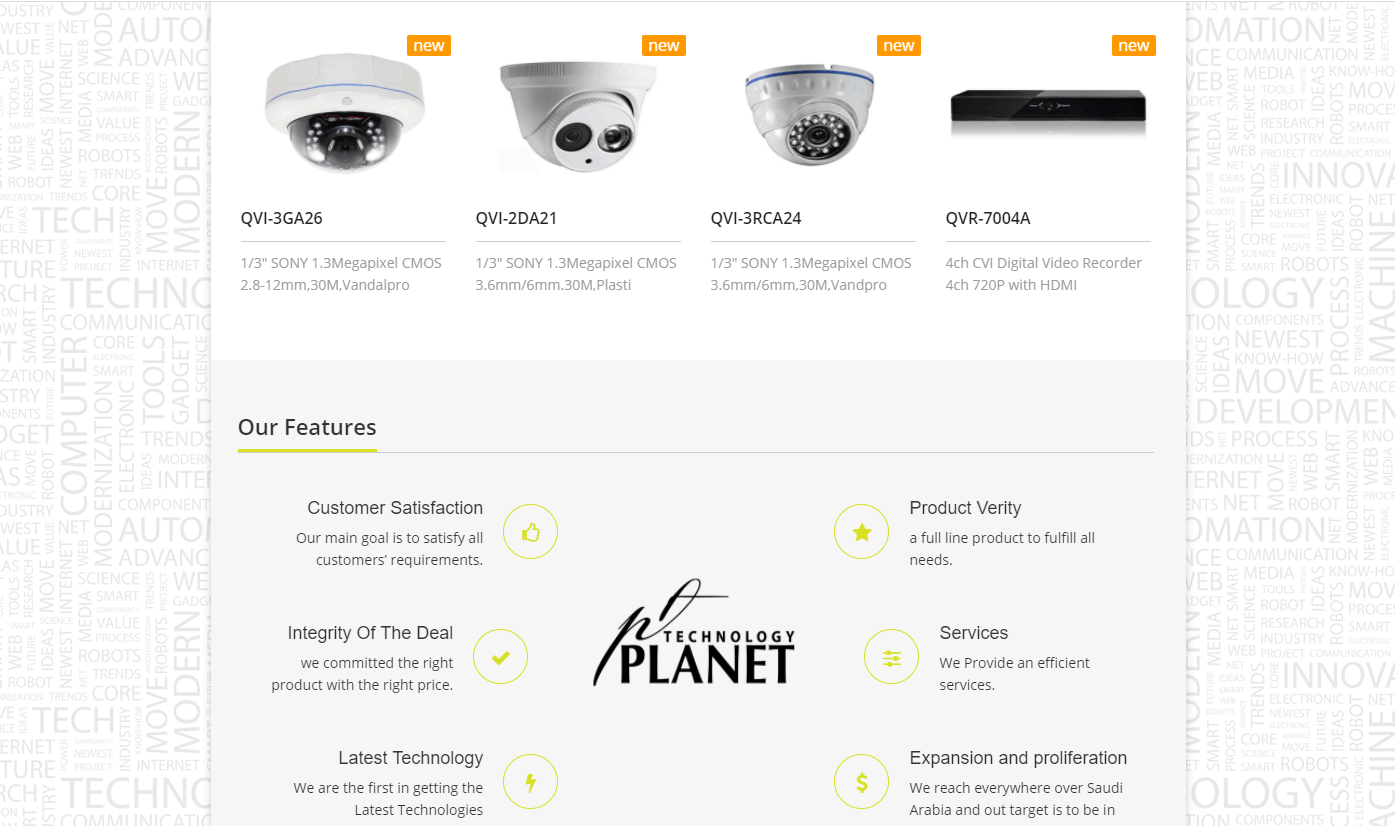
Task: Open the QVI-2DA21 camera image
Action: point(580,115)
